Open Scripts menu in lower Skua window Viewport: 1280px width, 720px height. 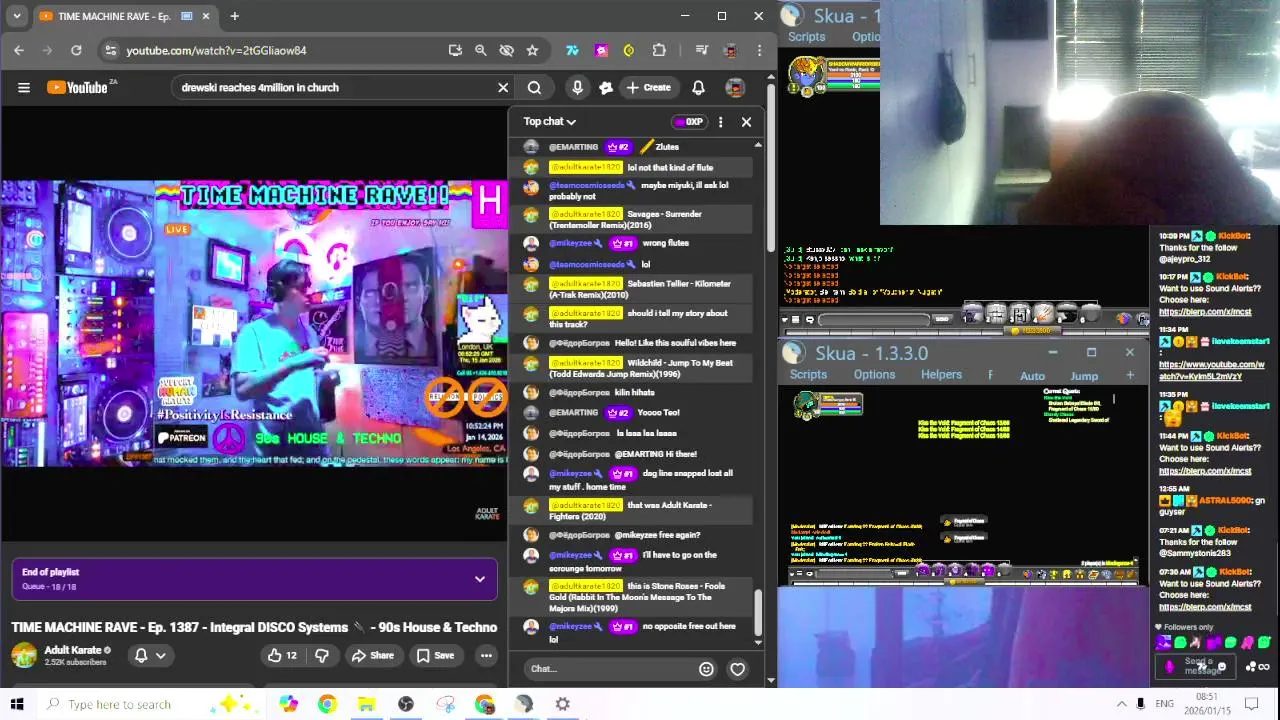click(808, 375)
